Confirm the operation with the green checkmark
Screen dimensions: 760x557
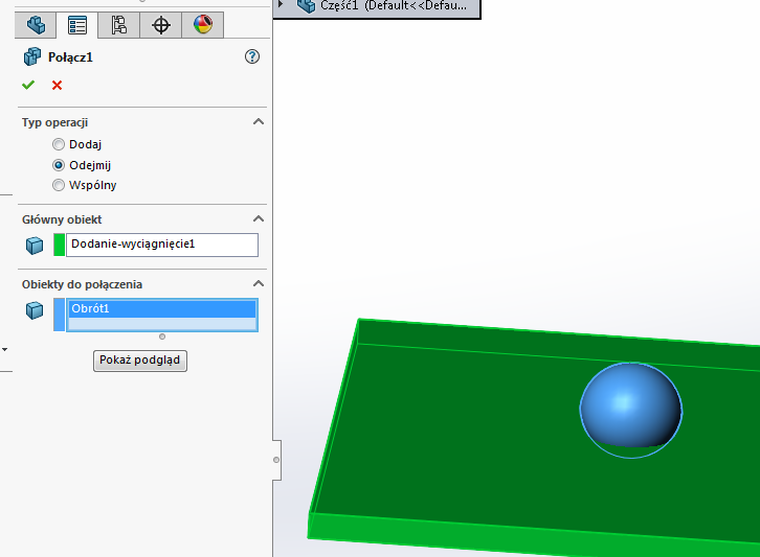click(x=28, y=85)
